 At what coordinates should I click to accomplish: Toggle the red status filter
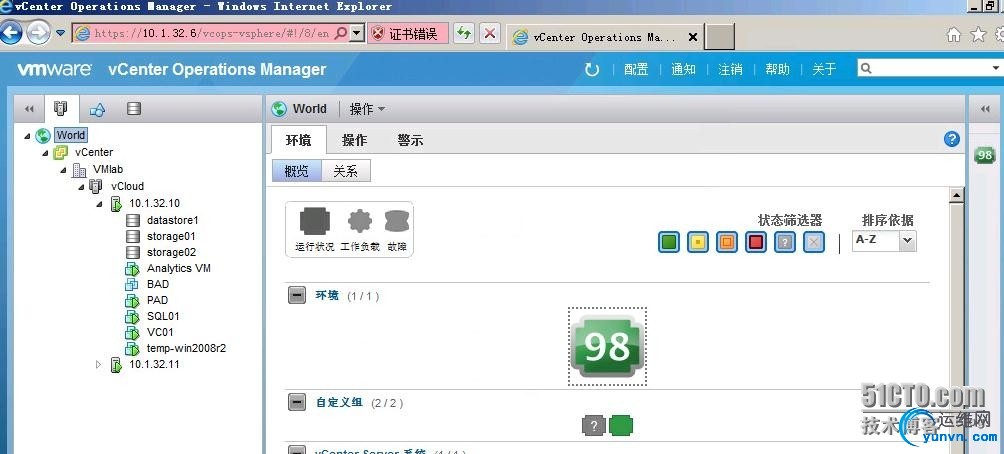click(x=756, y=242)
